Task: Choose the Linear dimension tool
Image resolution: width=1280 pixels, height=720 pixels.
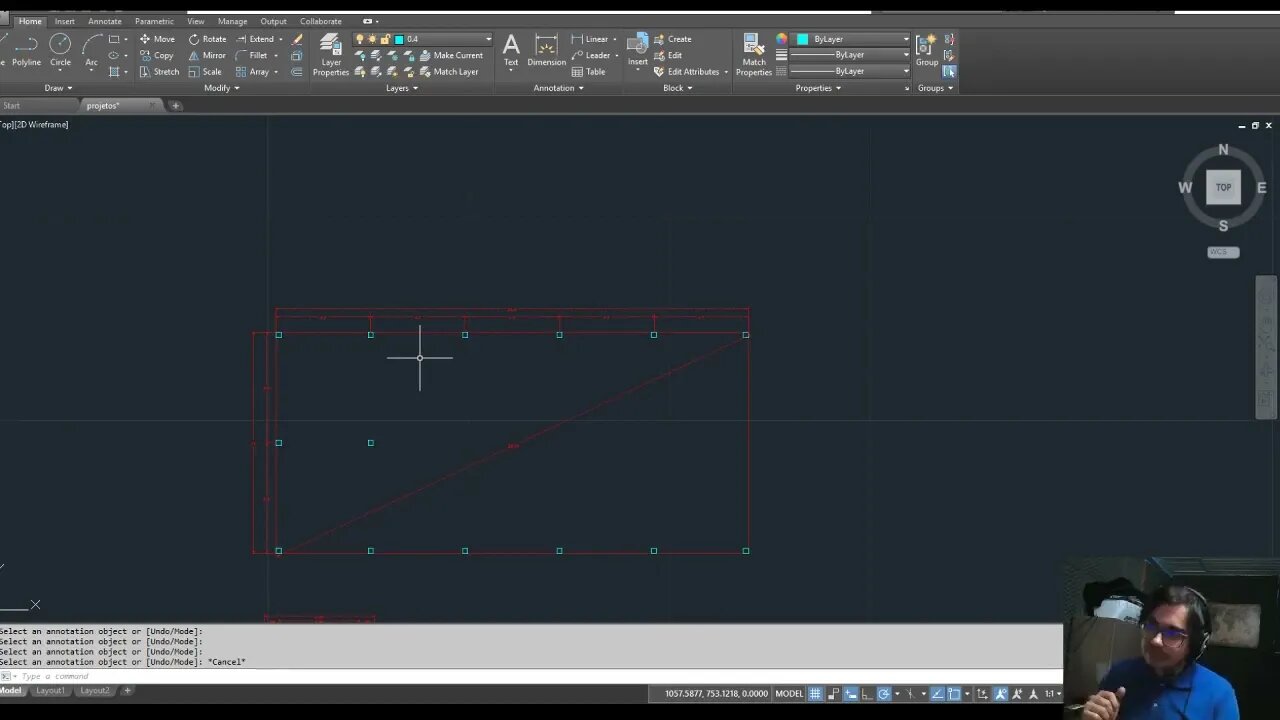Action: coord(590,39)
